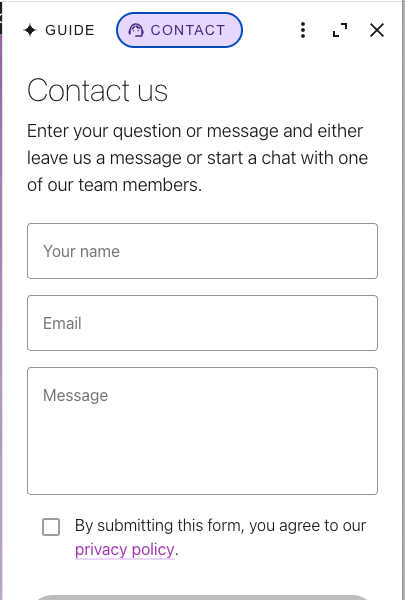Click the Email placeholder text

tap(62, 323)
